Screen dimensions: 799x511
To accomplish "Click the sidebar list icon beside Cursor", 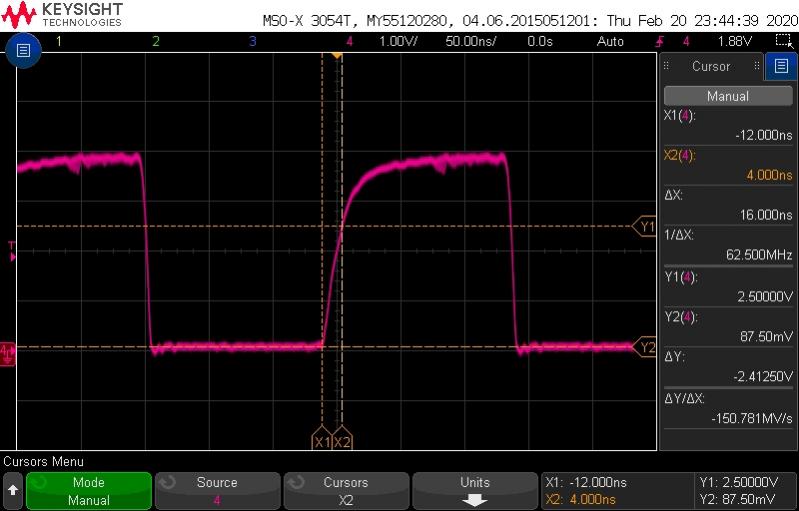I will click(781, 67).
